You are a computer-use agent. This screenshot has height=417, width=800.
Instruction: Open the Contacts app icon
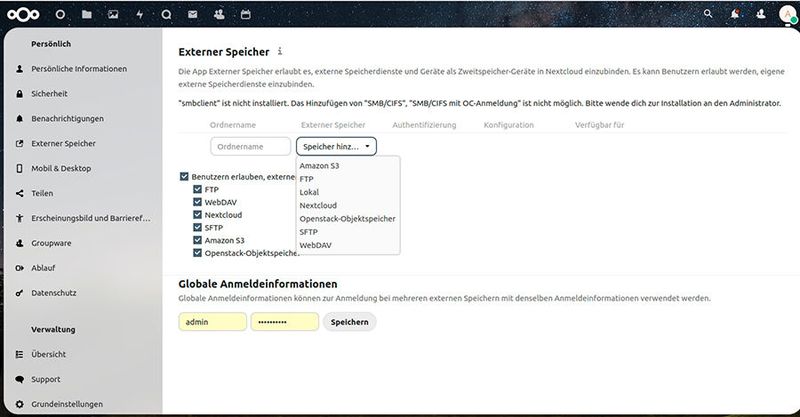tap(219, 15)
